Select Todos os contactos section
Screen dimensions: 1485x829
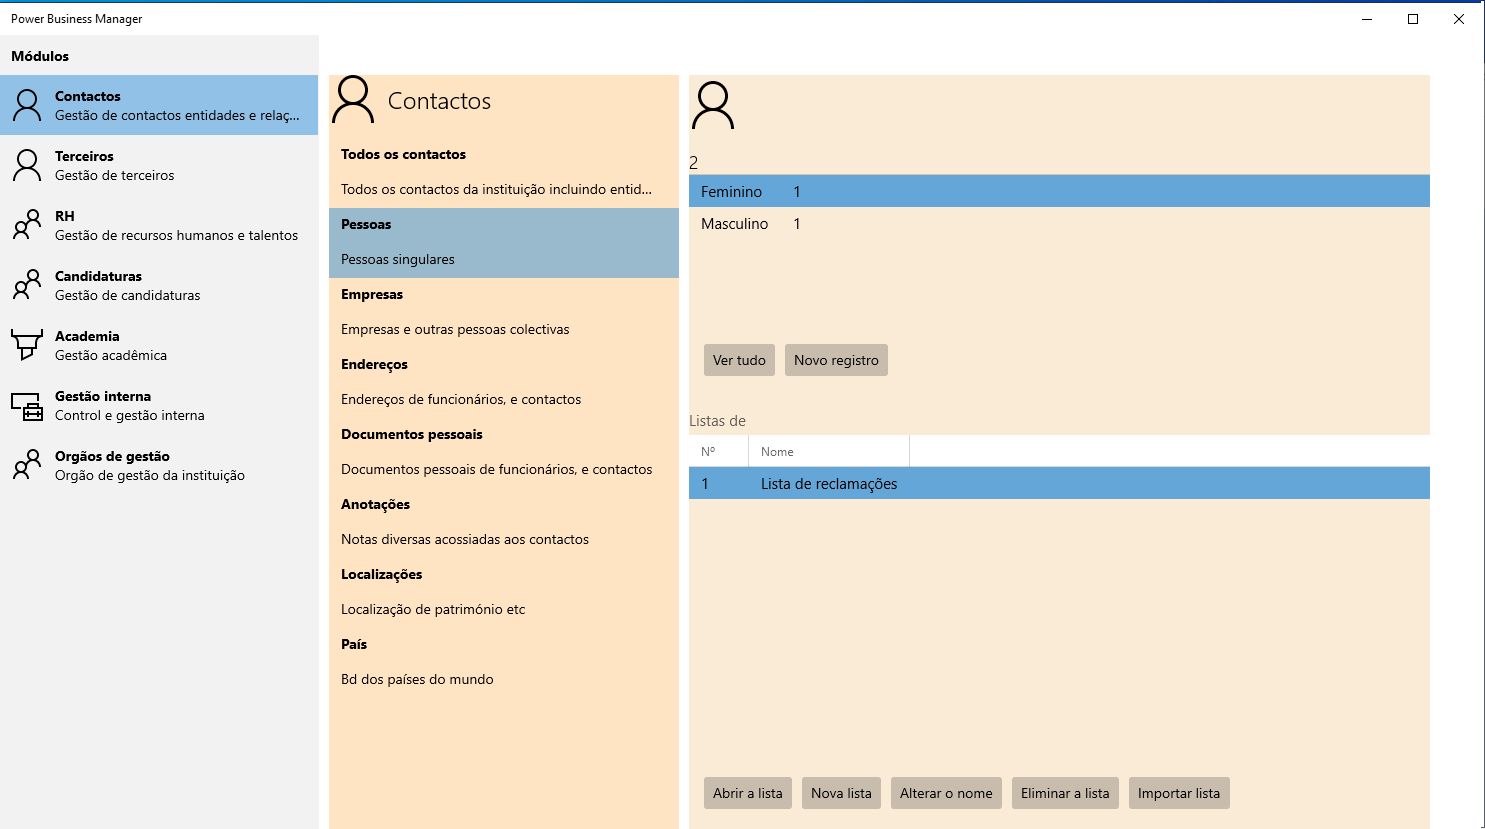click(504, 172)
